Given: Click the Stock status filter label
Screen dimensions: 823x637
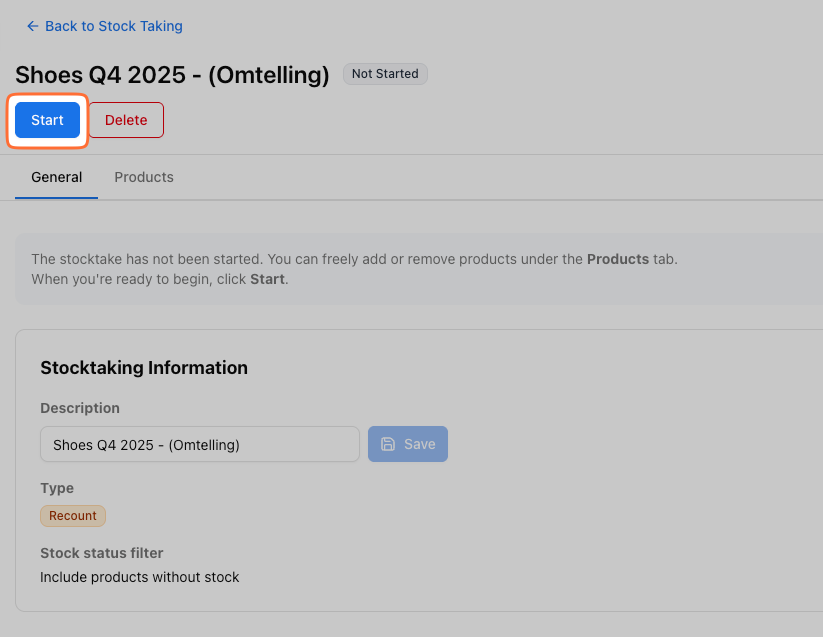Looking at the screenshot, I should pos(101,553).
